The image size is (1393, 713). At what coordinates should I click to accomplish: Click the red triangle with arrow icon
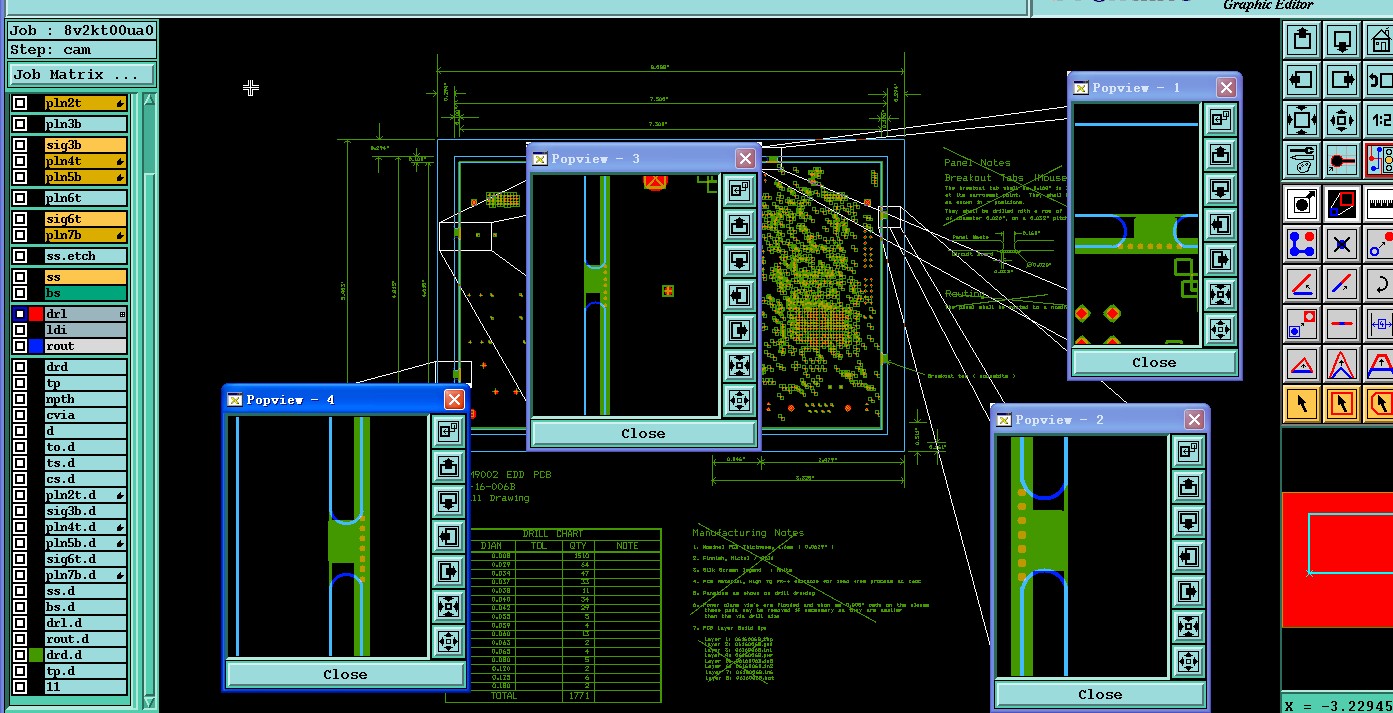[x=1301, y=365]
